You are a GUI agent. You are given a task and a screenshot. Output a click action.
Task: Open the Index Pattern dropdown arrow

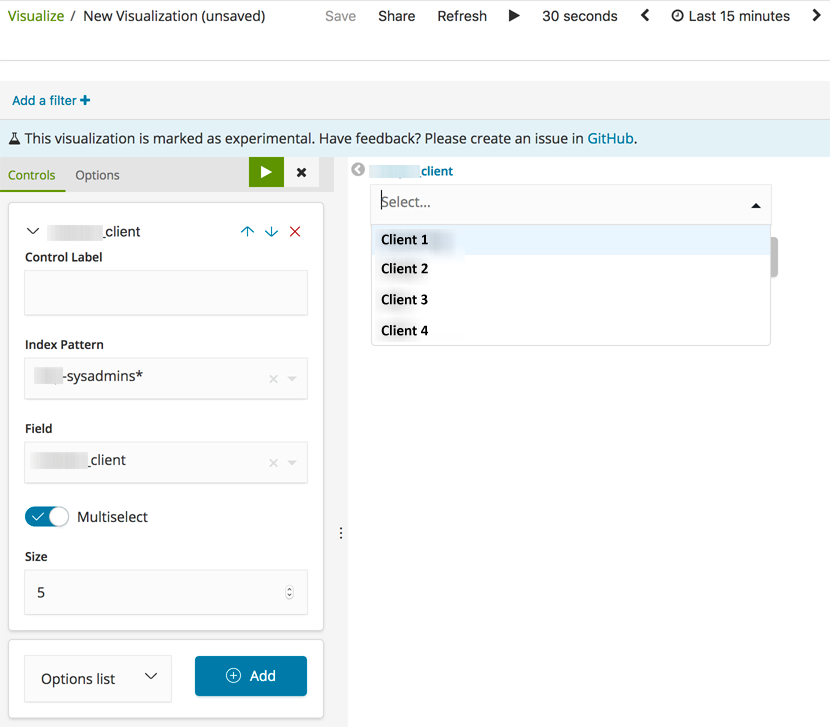click(292, 379)
